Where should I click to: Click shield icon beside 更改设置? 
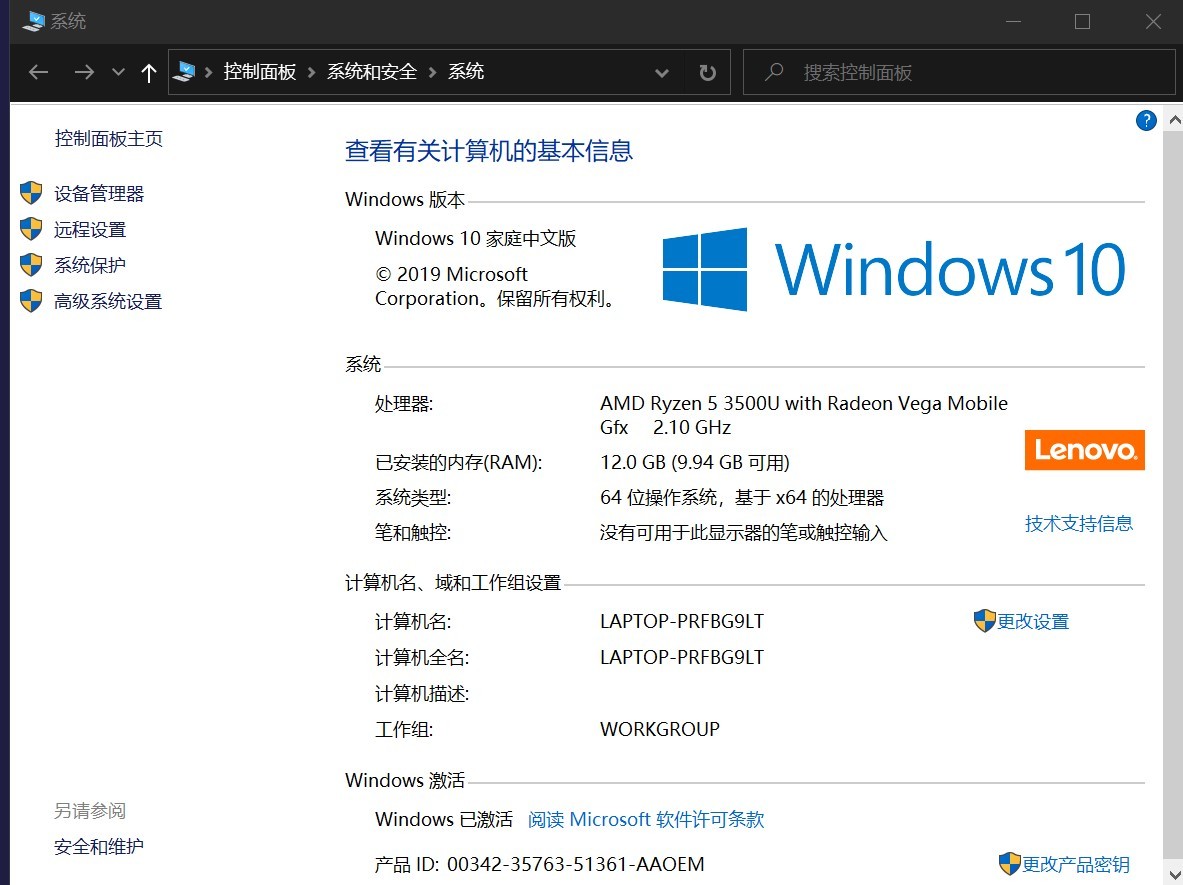985,621
